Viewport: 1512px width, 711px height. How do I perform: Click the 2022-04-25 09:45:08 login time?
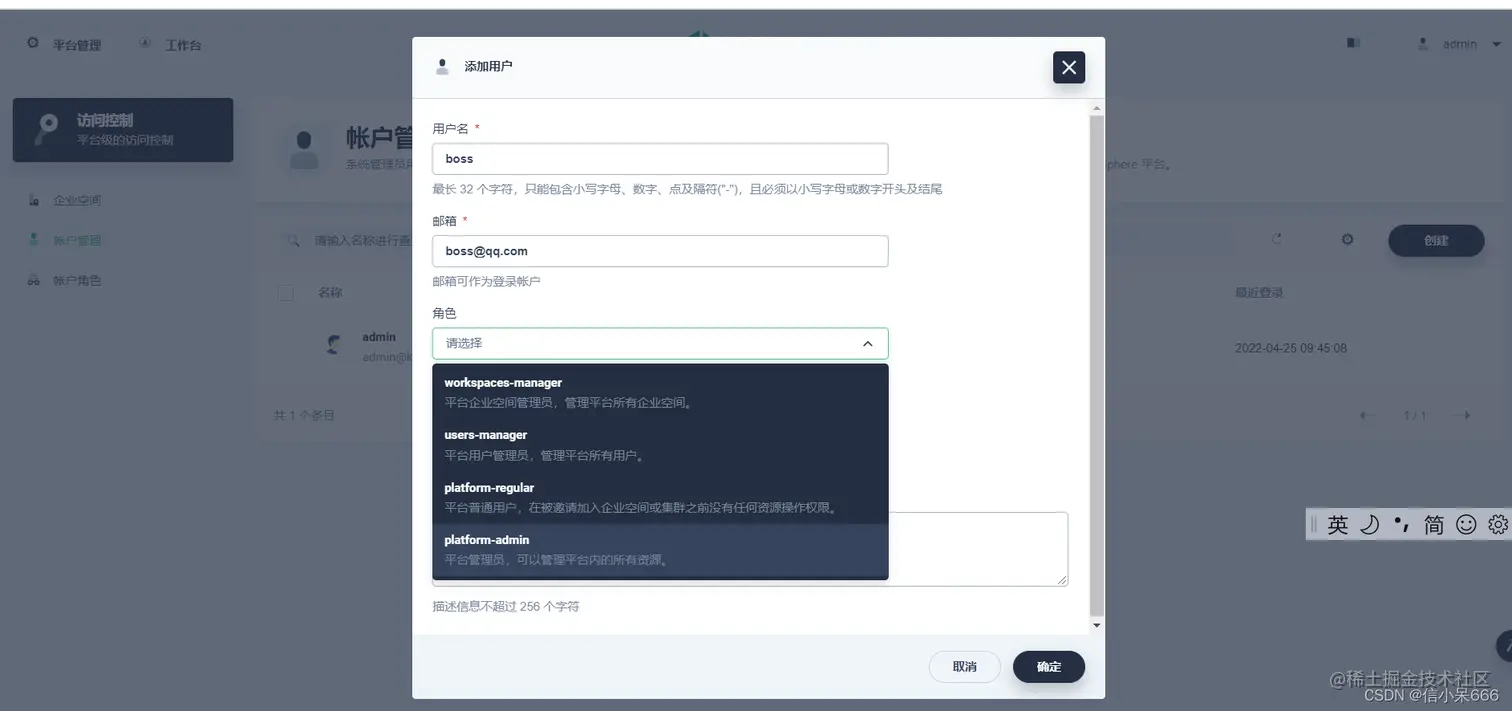[1291, 348]
